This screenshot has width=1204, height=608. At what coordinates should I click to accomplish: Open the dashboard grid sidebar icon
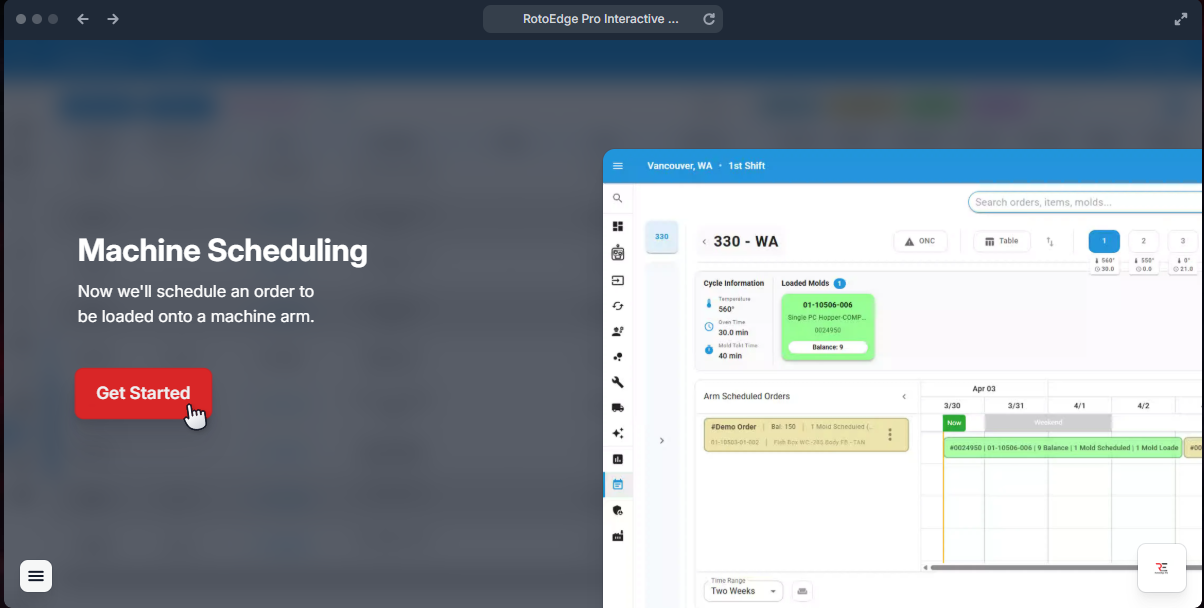[x=618, y=226]
